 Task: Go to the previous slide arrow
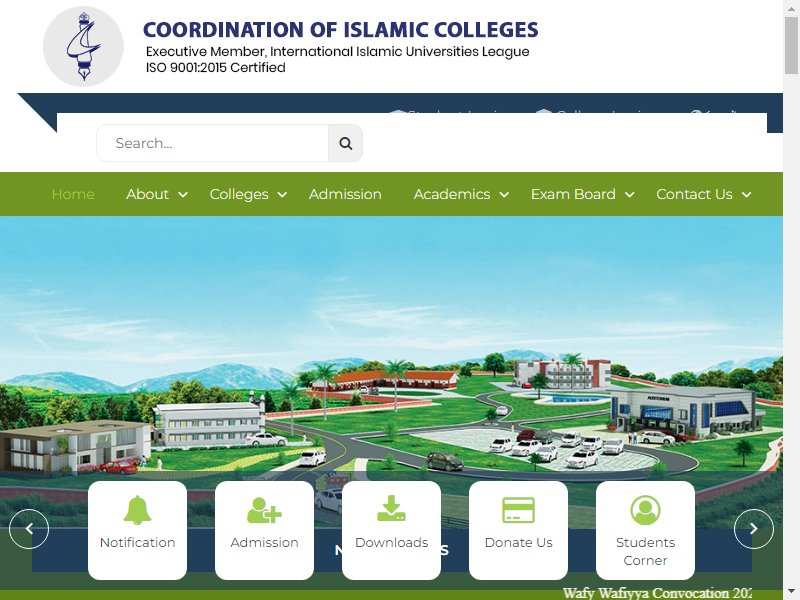(x=29, y=529)
